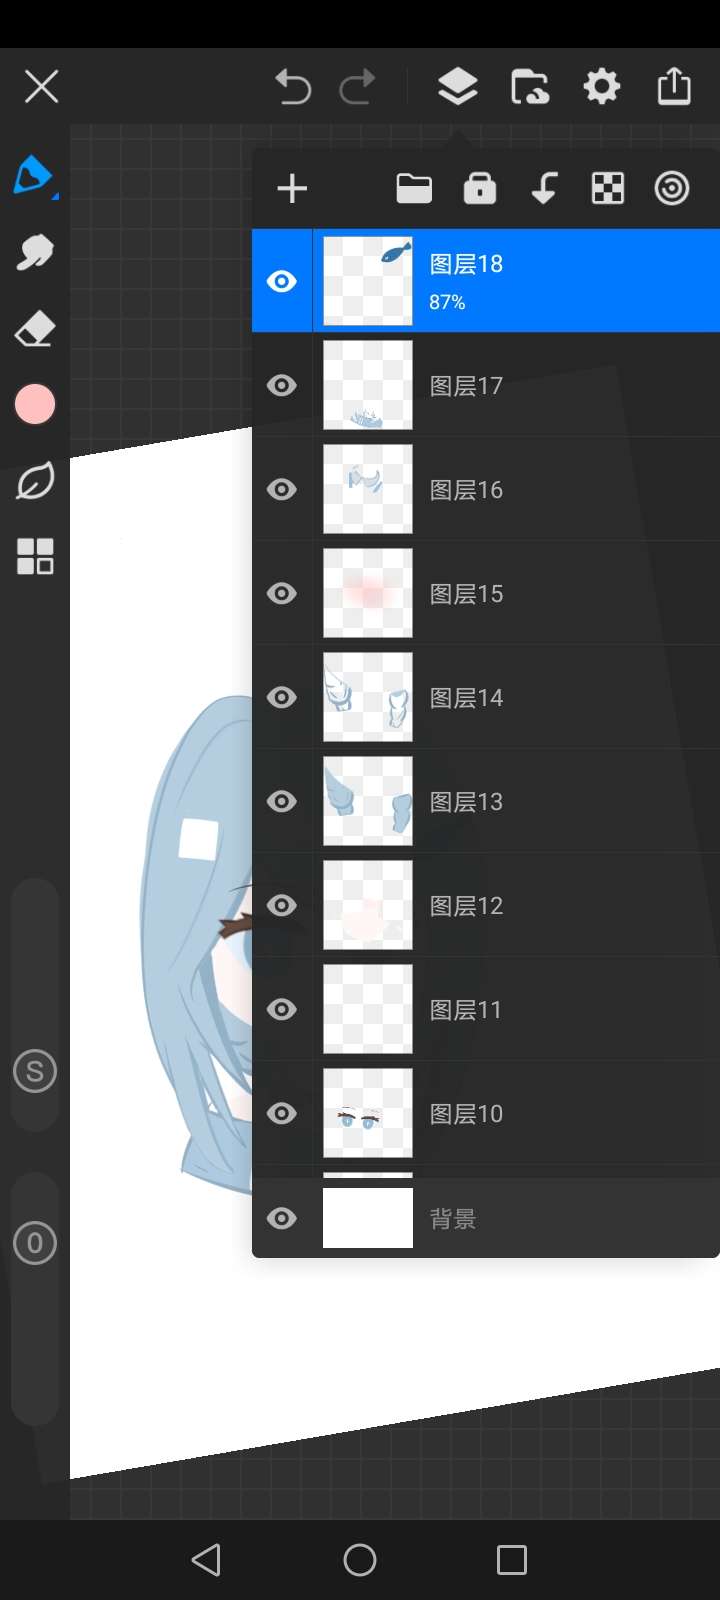Toggle alpha lock checkerboard icon
The image size is (720, 1600).
coord(608,188)
